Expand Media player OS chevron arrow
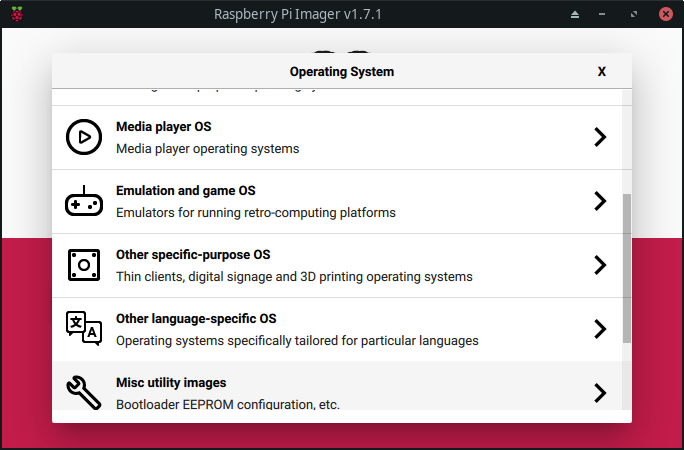Image resolution: width=684 pixels, height=450 pixels. [x=600, y=137]
